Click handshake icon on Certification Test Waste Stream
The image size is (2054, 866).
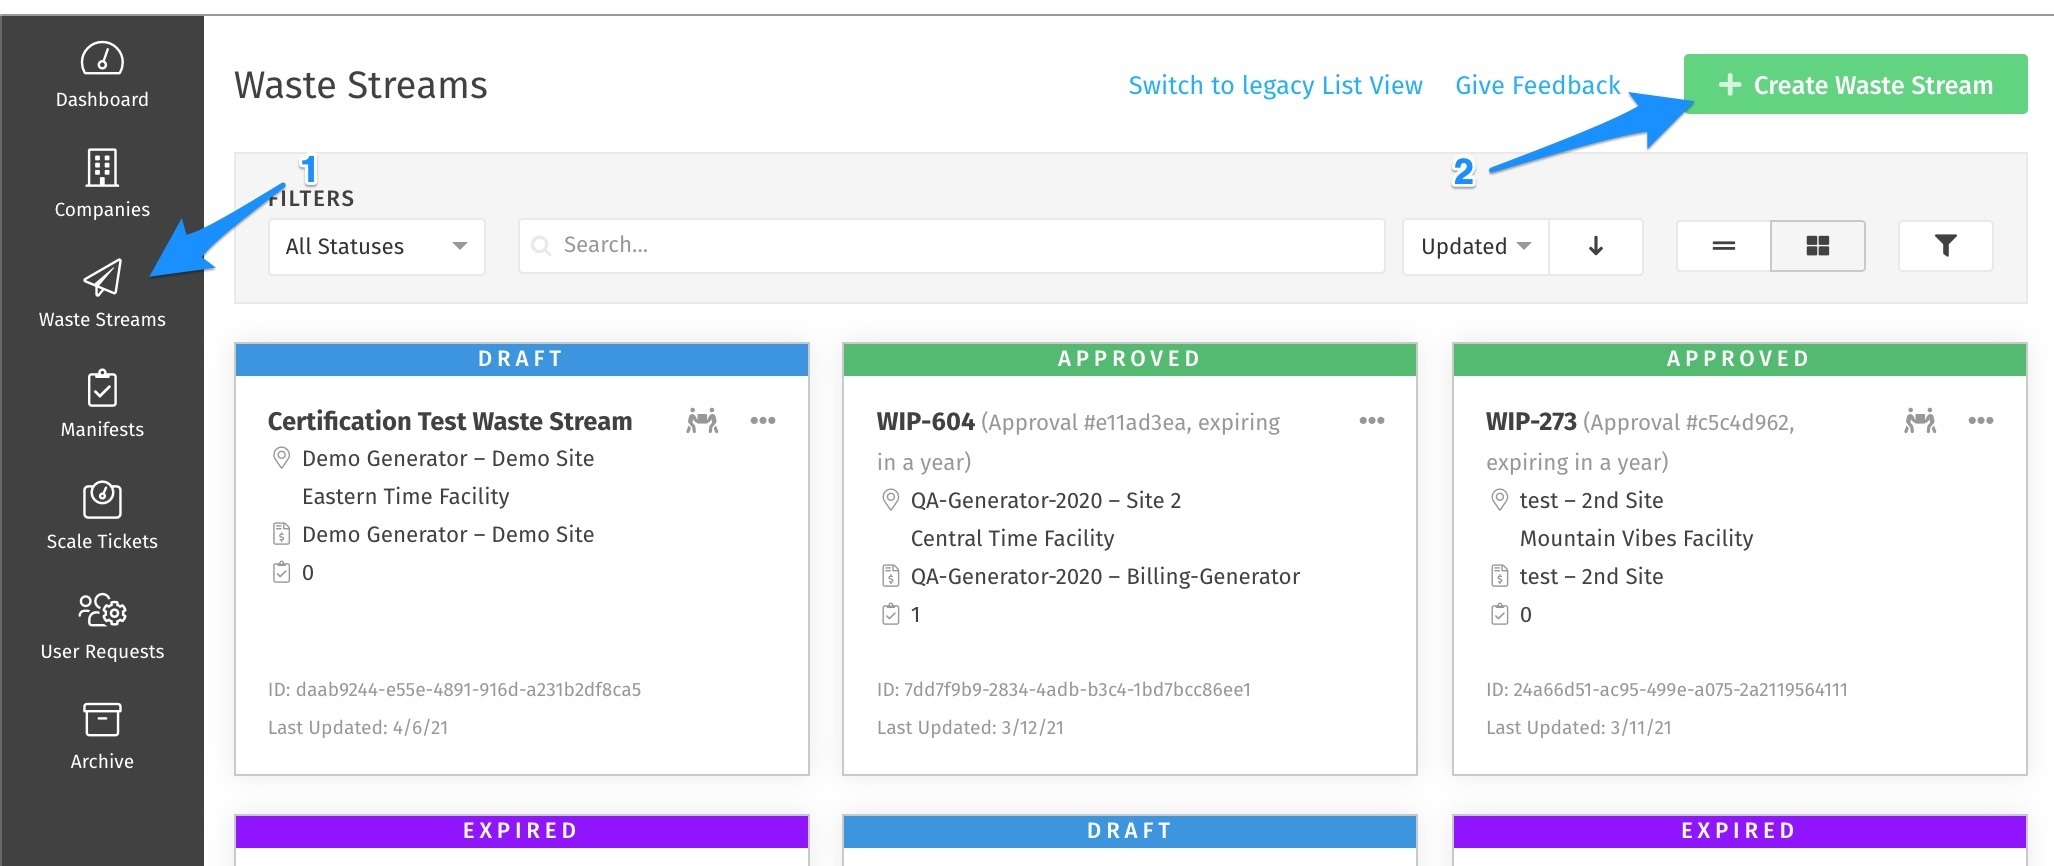(x=702, y=421)
